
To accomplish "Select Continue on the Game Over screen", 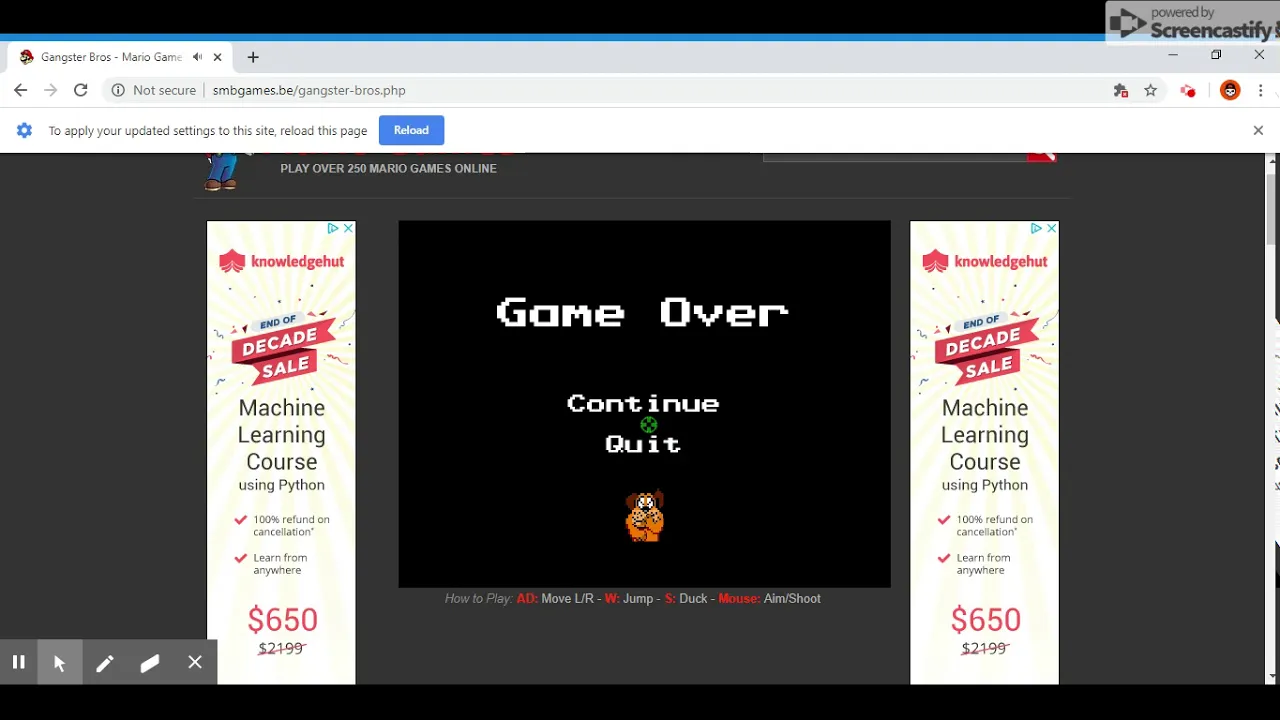I will 643,404.
